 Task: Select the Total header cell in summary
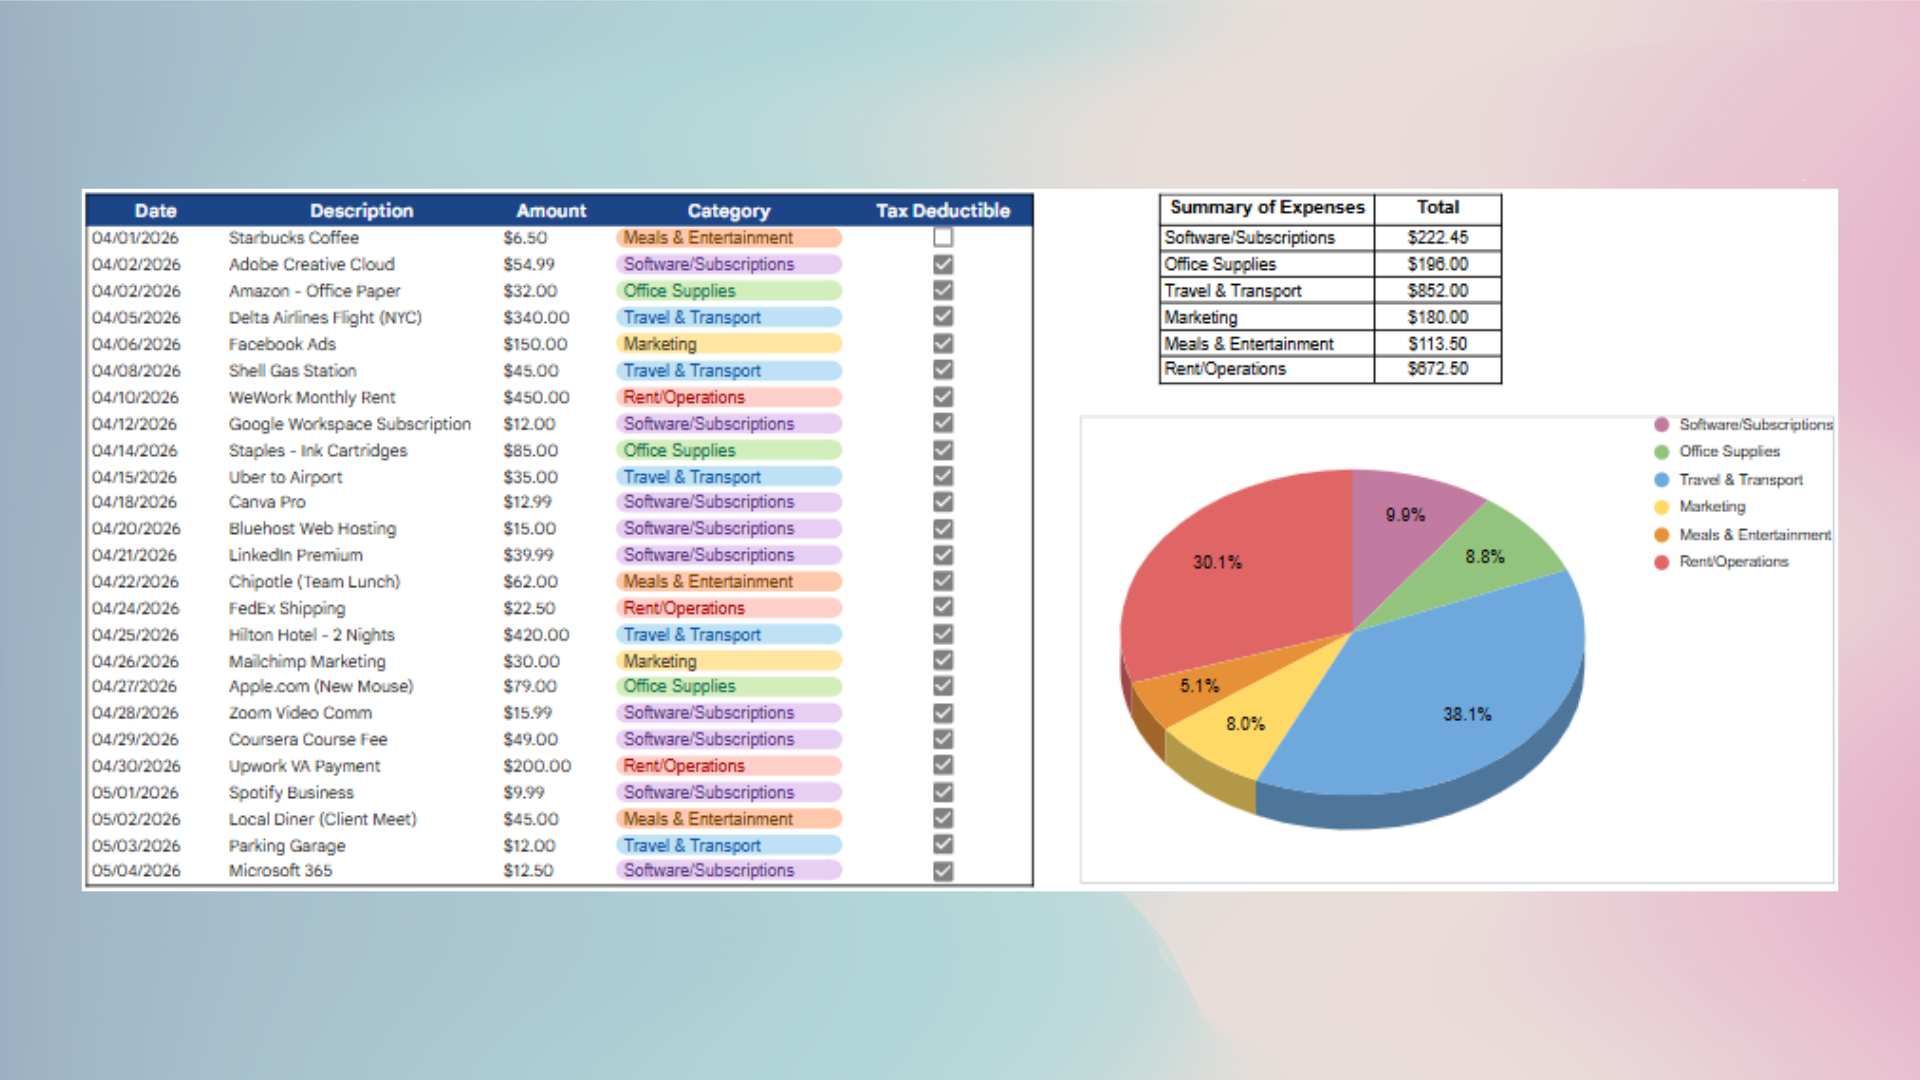coord(1438,208)
